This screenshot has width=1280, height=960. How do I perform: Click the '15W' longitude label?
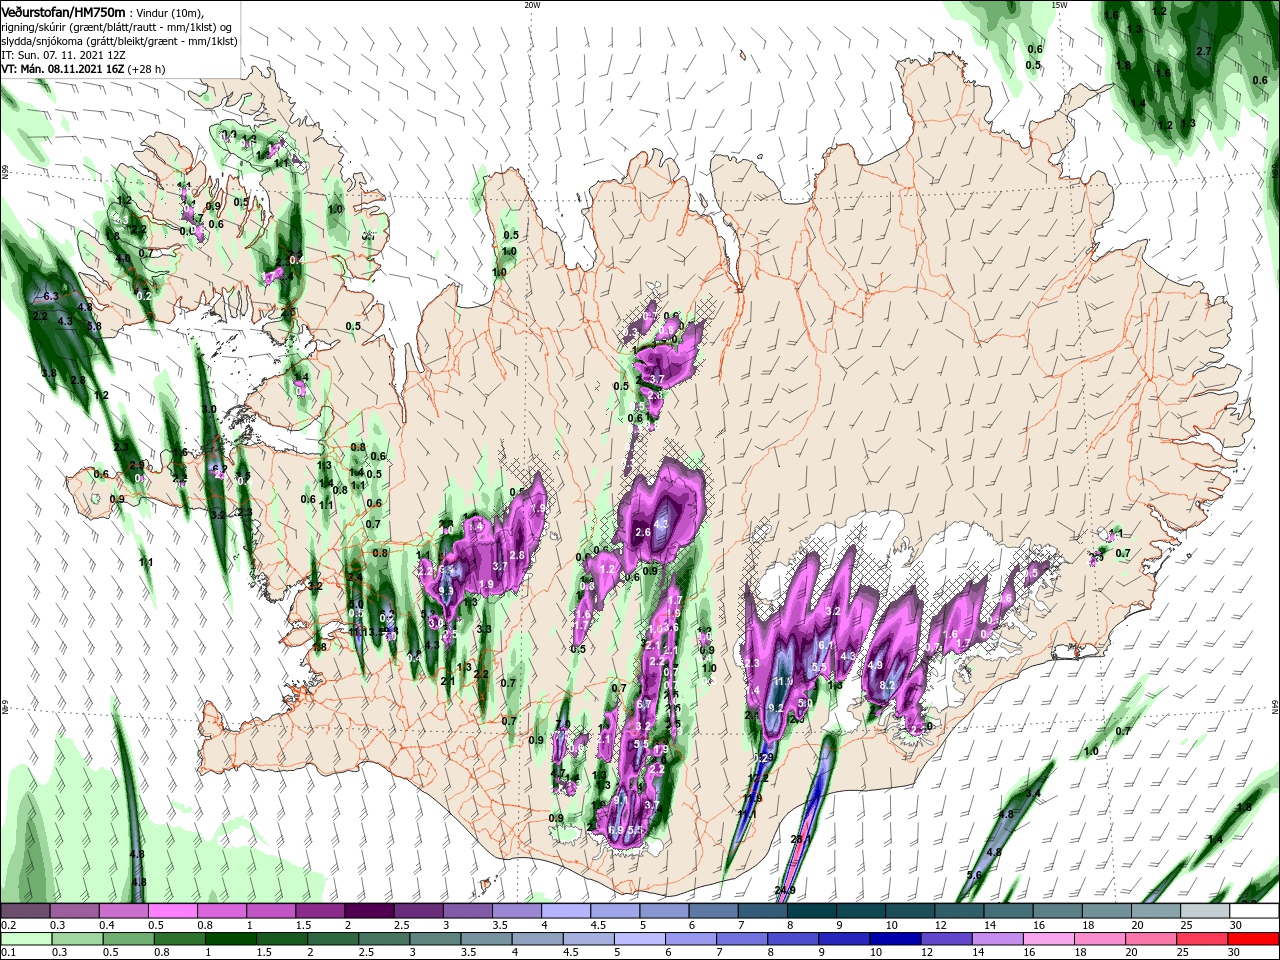point(1059,5)
